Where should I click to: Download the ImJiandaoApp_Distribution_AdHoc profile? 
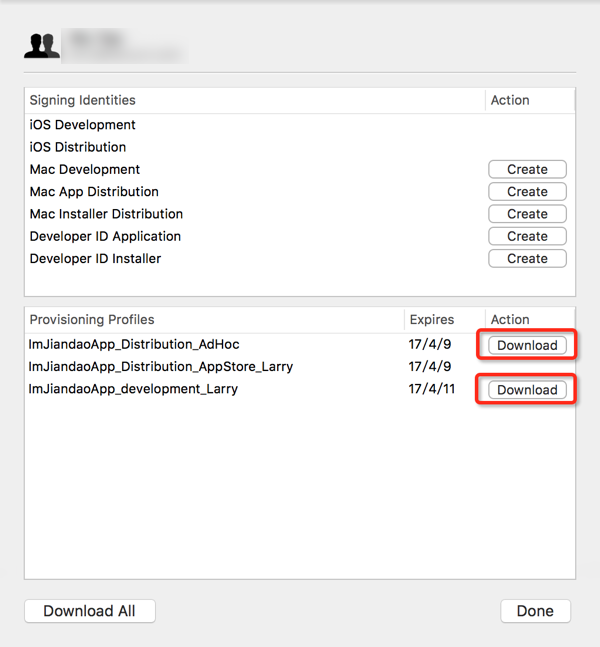(527, 345)
